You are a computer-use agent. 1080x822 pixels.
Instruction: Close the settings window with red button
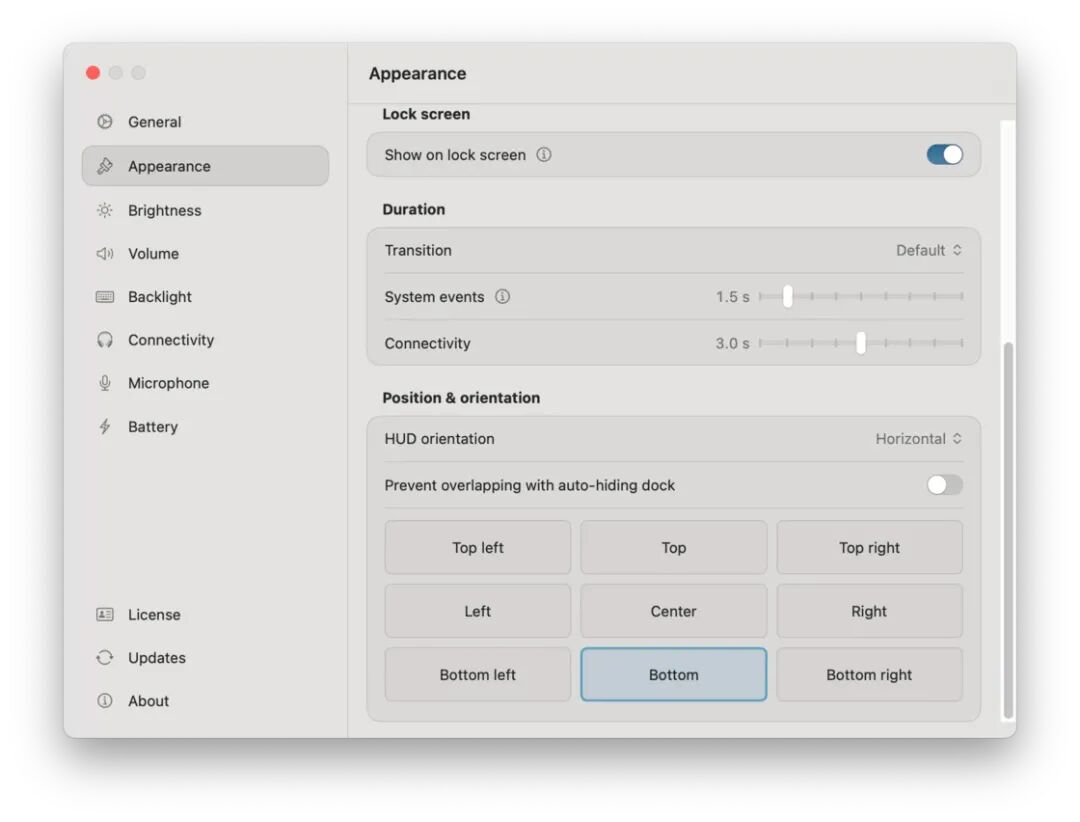tap(93, 73)
